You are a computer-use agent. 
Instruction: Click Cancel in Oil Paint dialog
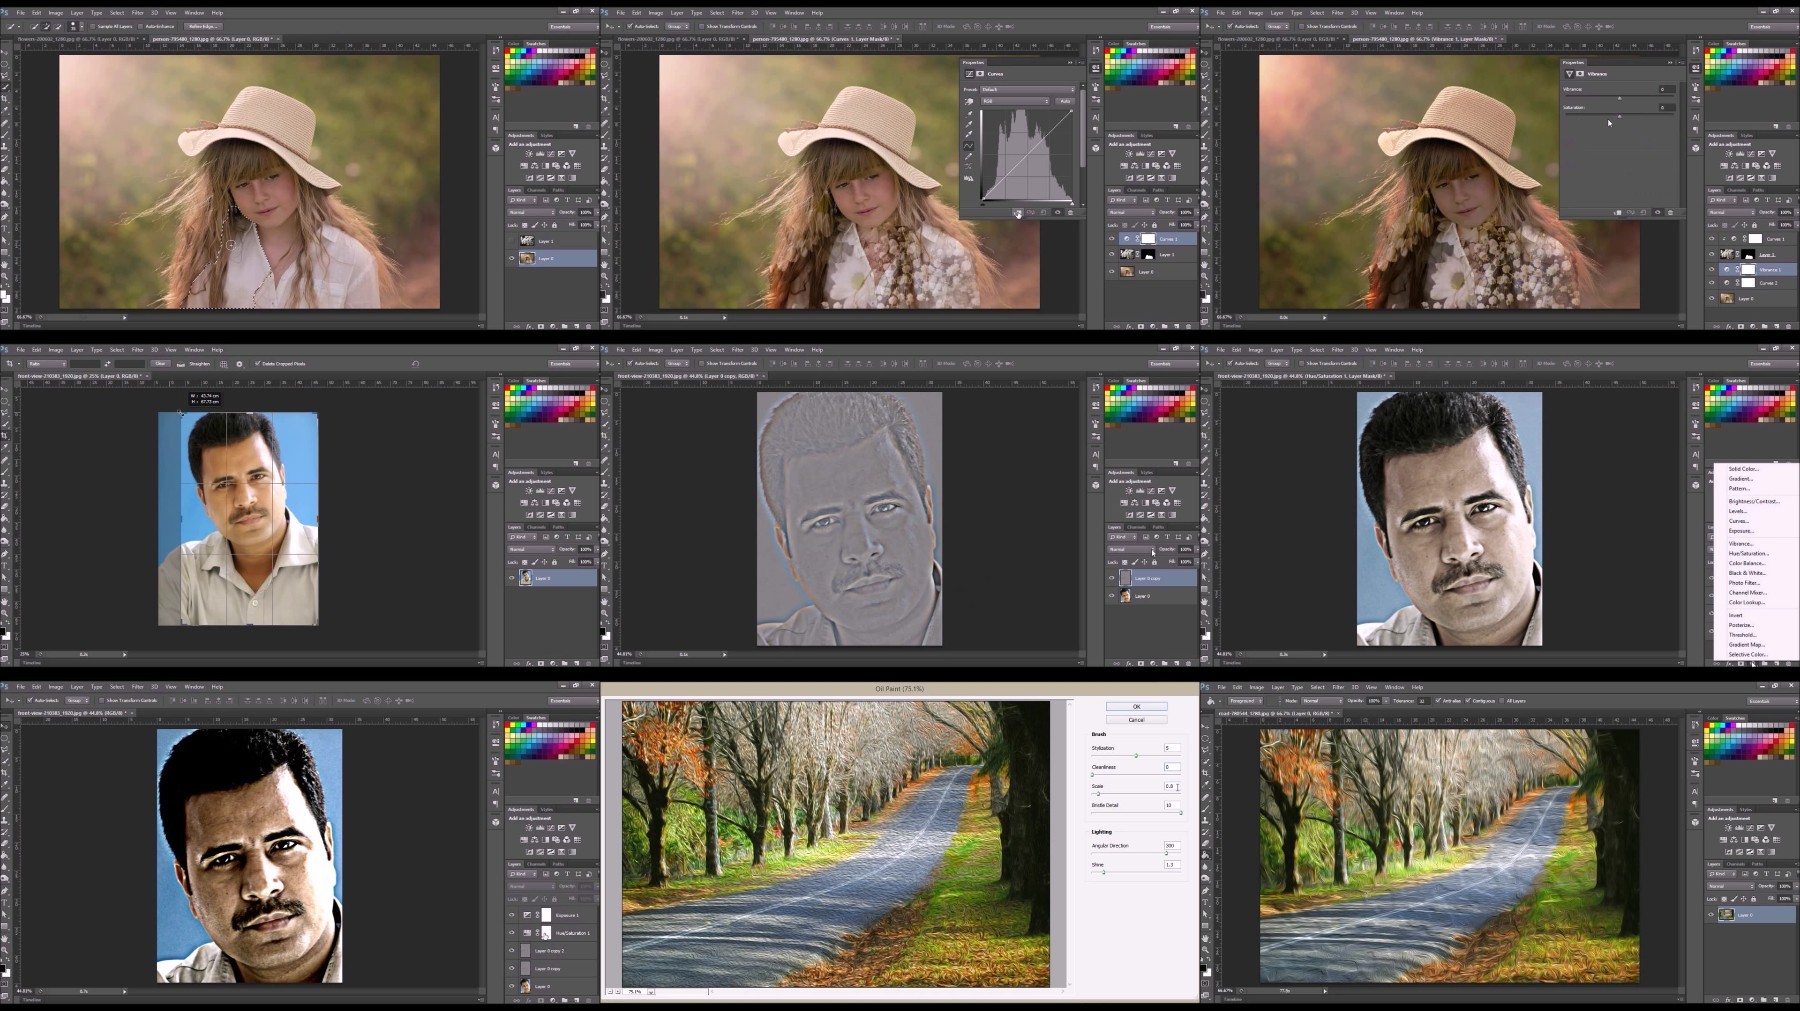pos(1137,720)
